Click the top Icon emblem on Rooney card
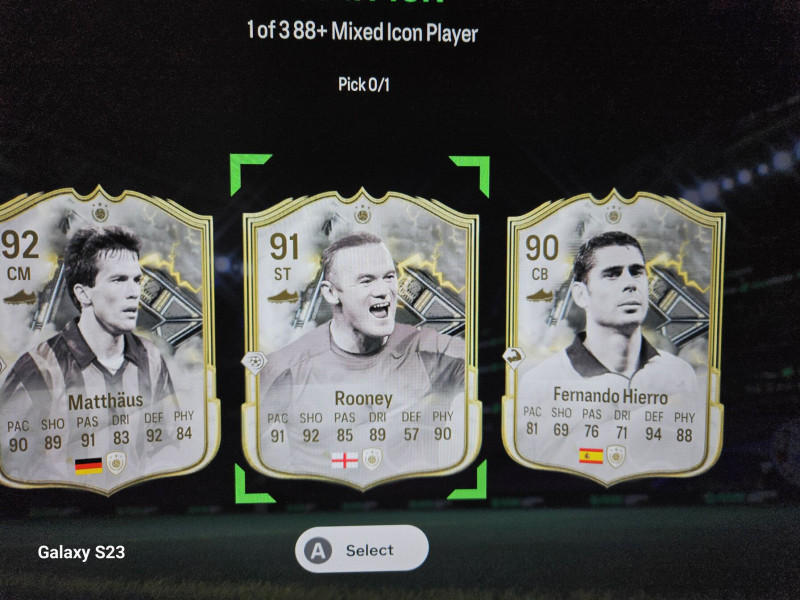Image resolution: width=800 pixels, height=600 pixels. tap(363, 214)
